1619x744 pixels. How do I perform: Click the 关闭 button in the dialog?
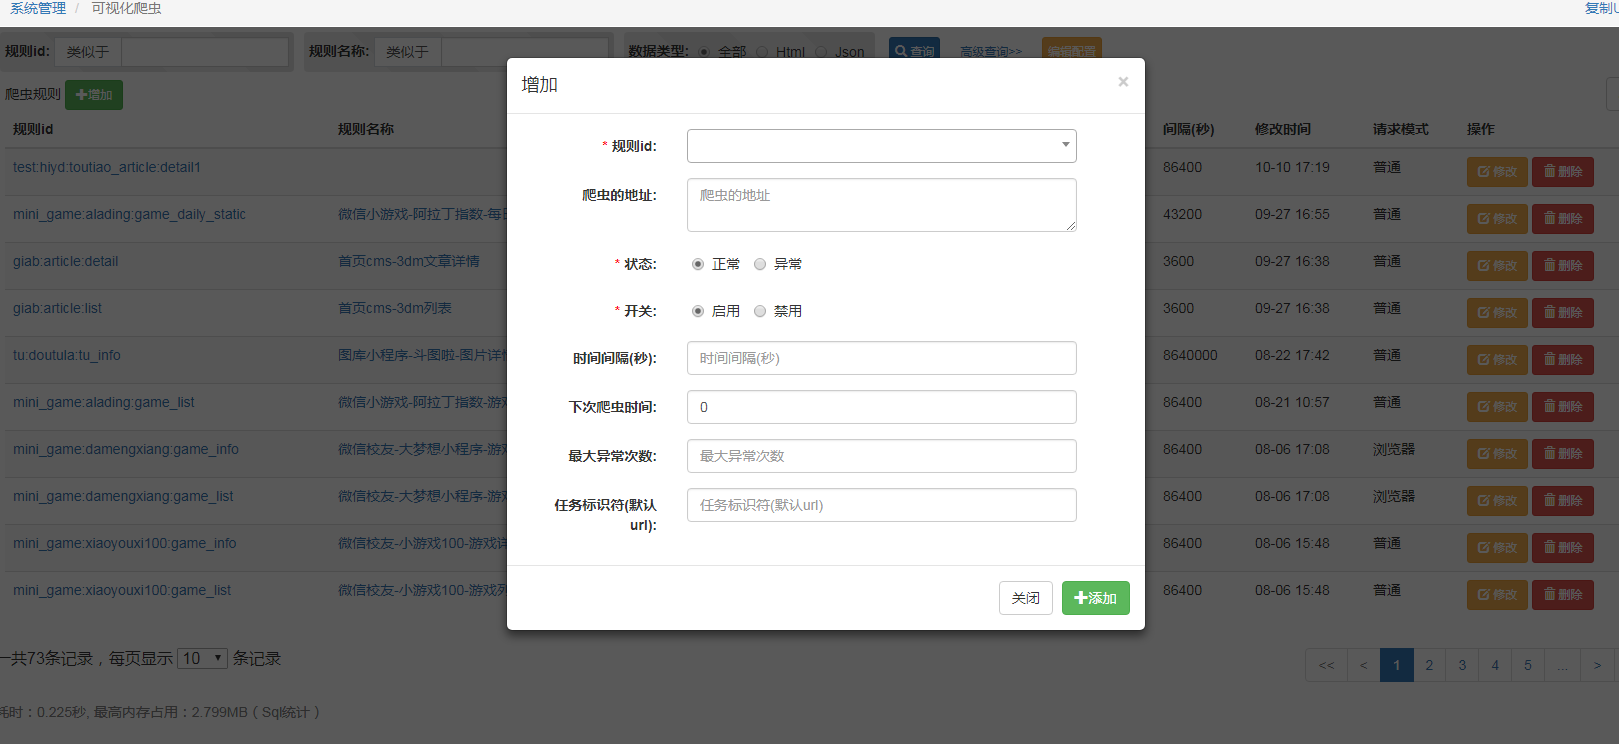point(1025,598)
